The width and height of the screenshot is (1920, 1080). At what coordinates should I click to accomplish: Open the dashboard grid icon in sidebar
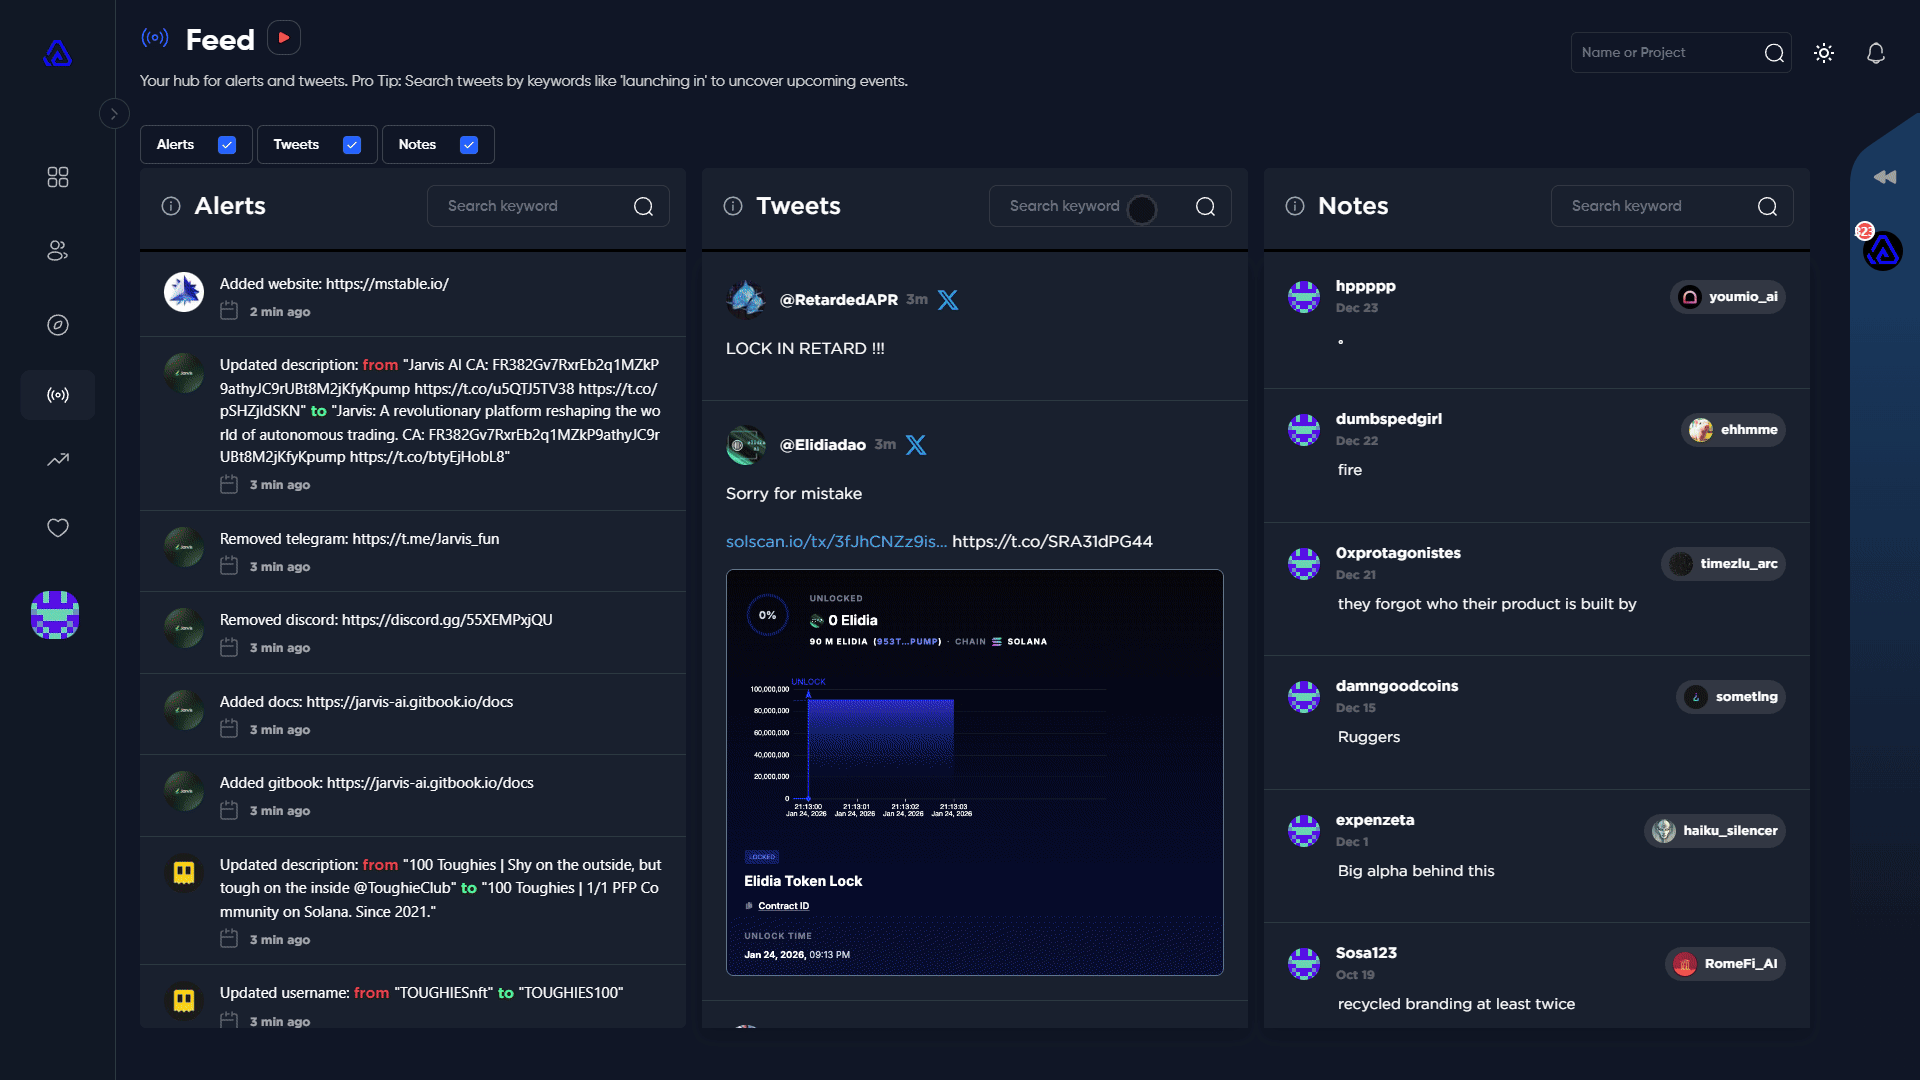pos(58,177)
